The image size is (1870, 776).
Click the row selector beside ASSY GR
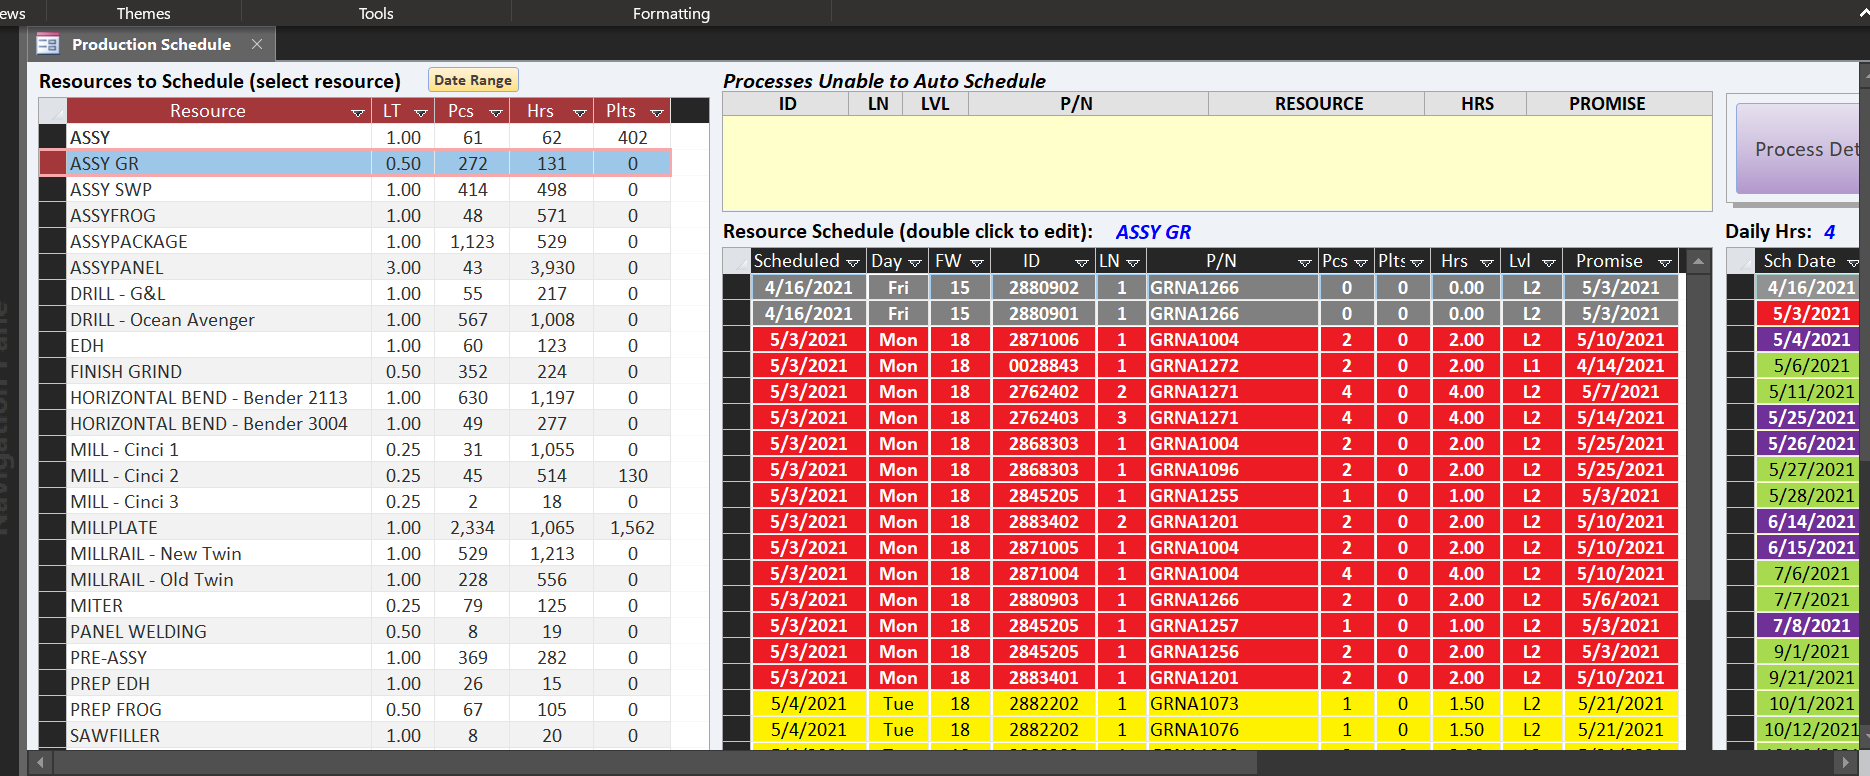(52, 163)
